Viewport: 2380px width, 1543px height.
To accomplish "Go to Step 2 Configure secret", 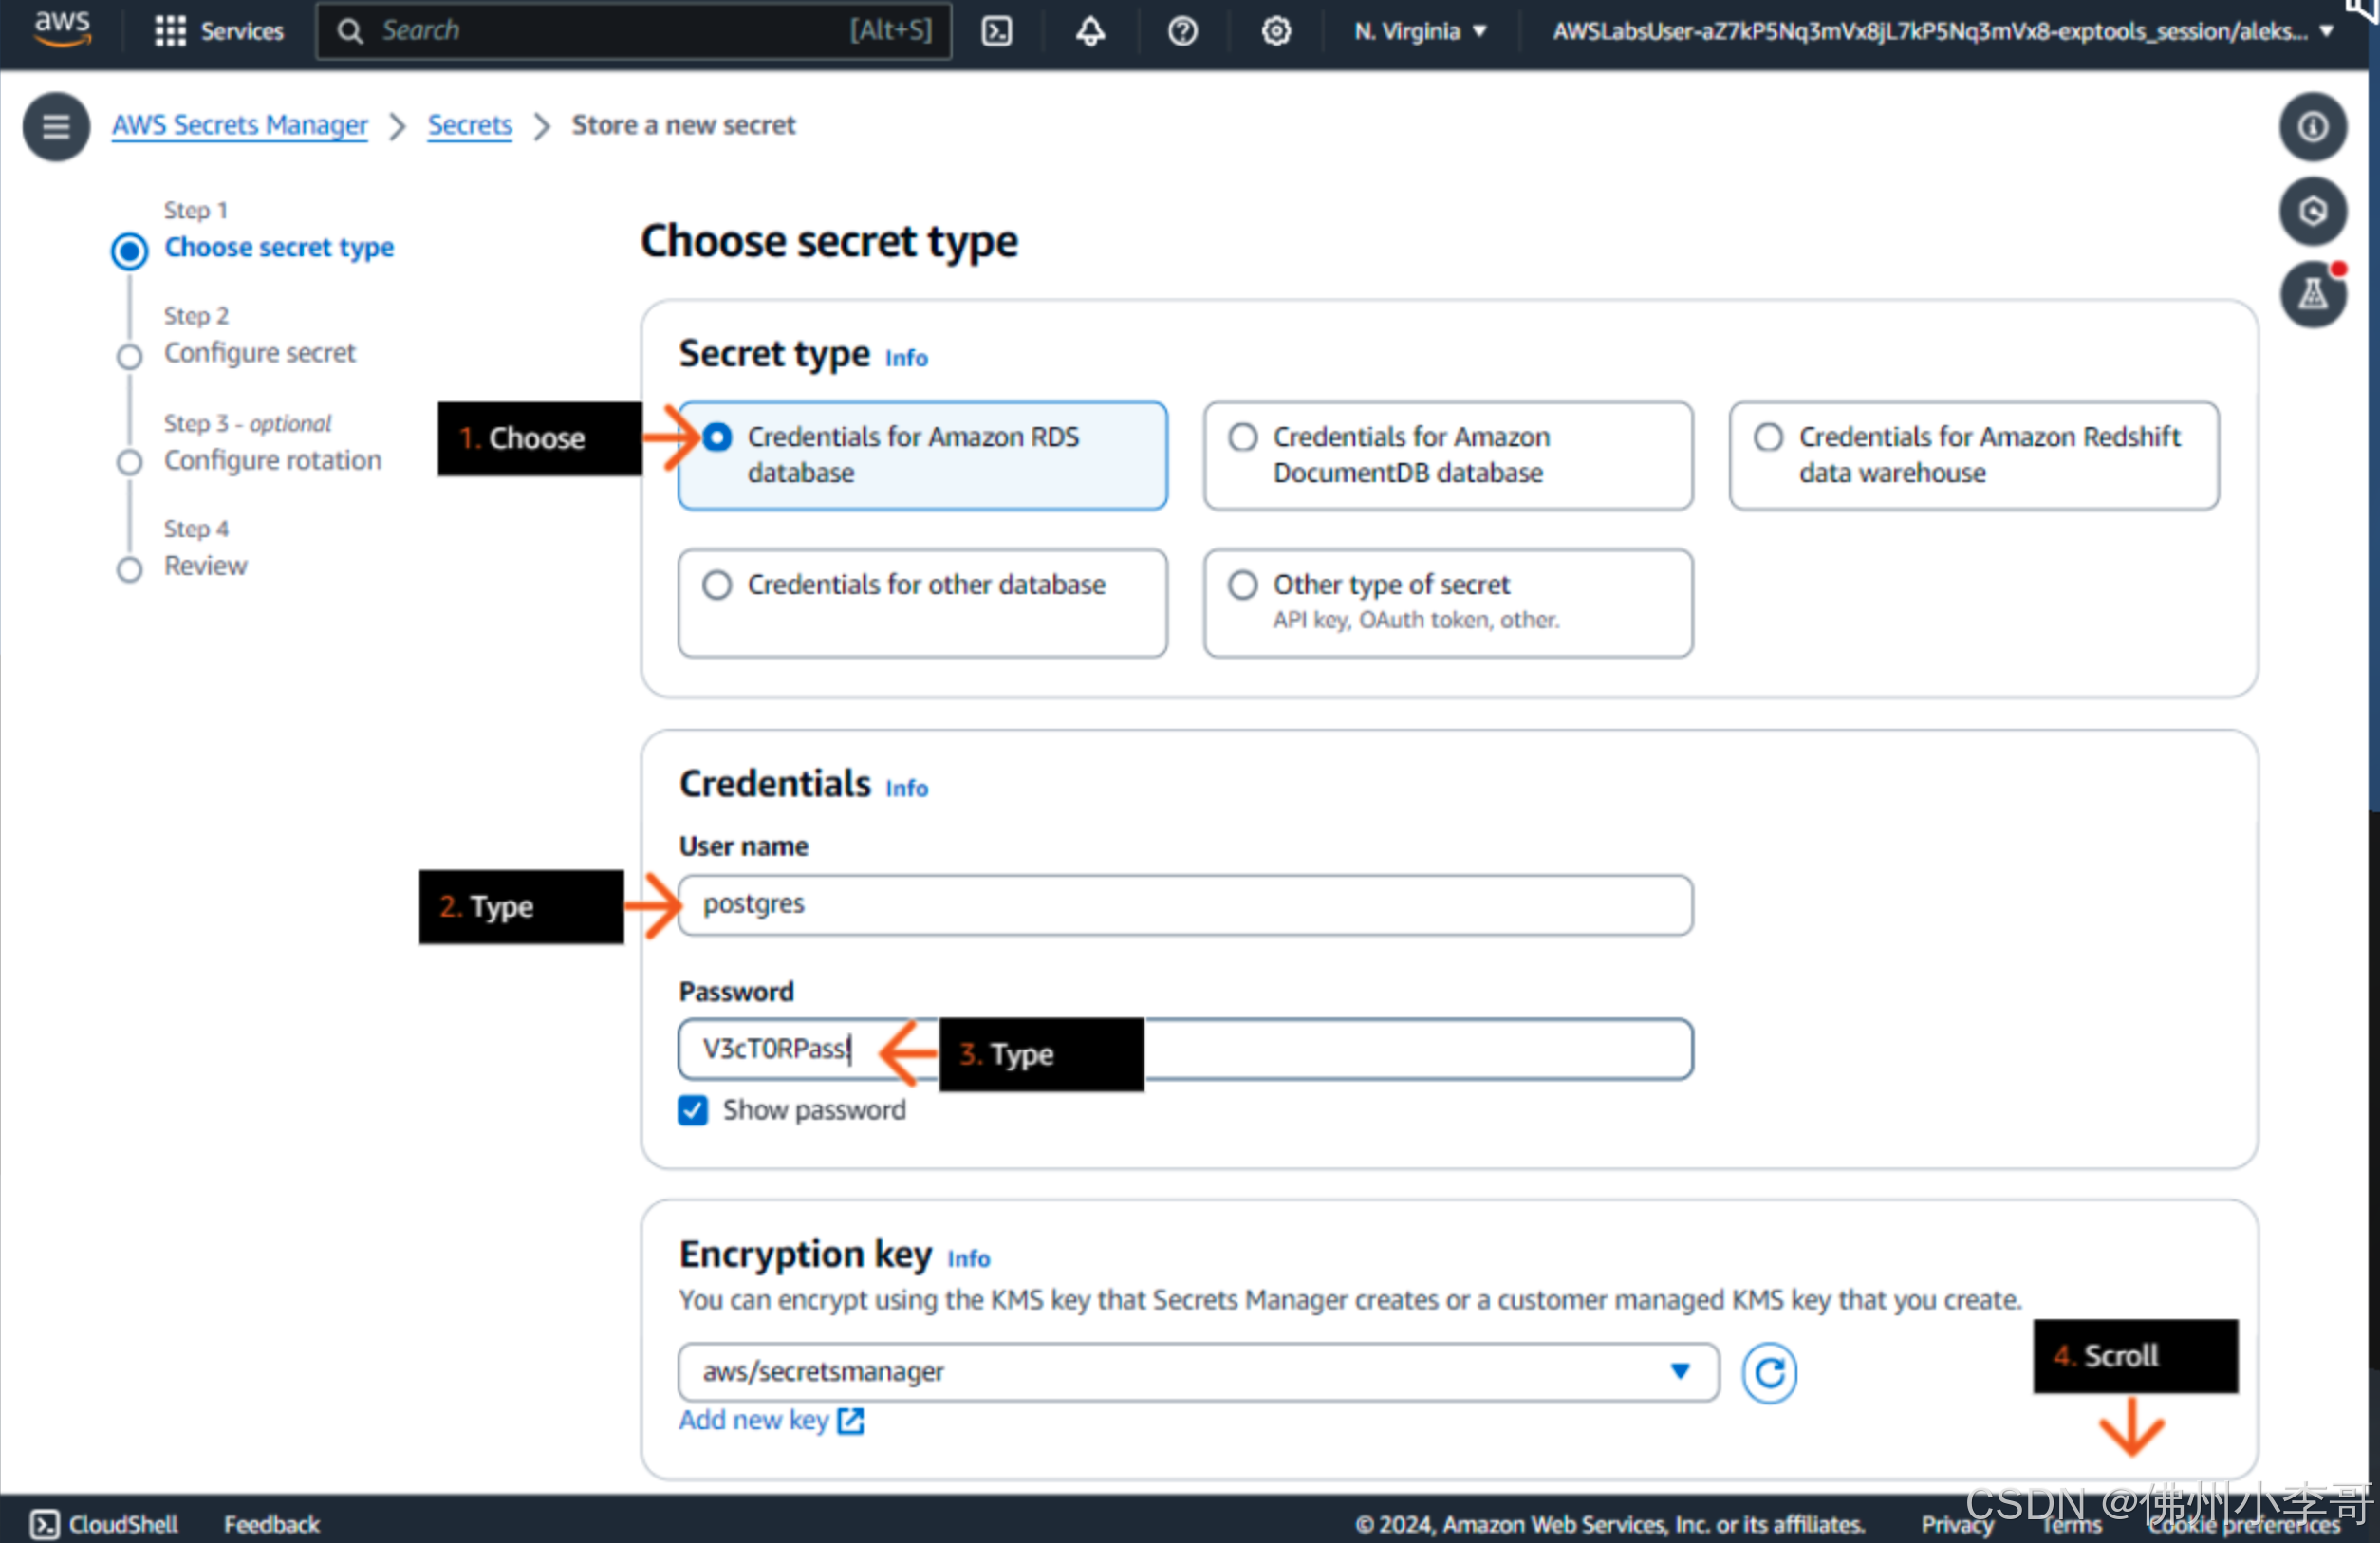I will (260, 353).
